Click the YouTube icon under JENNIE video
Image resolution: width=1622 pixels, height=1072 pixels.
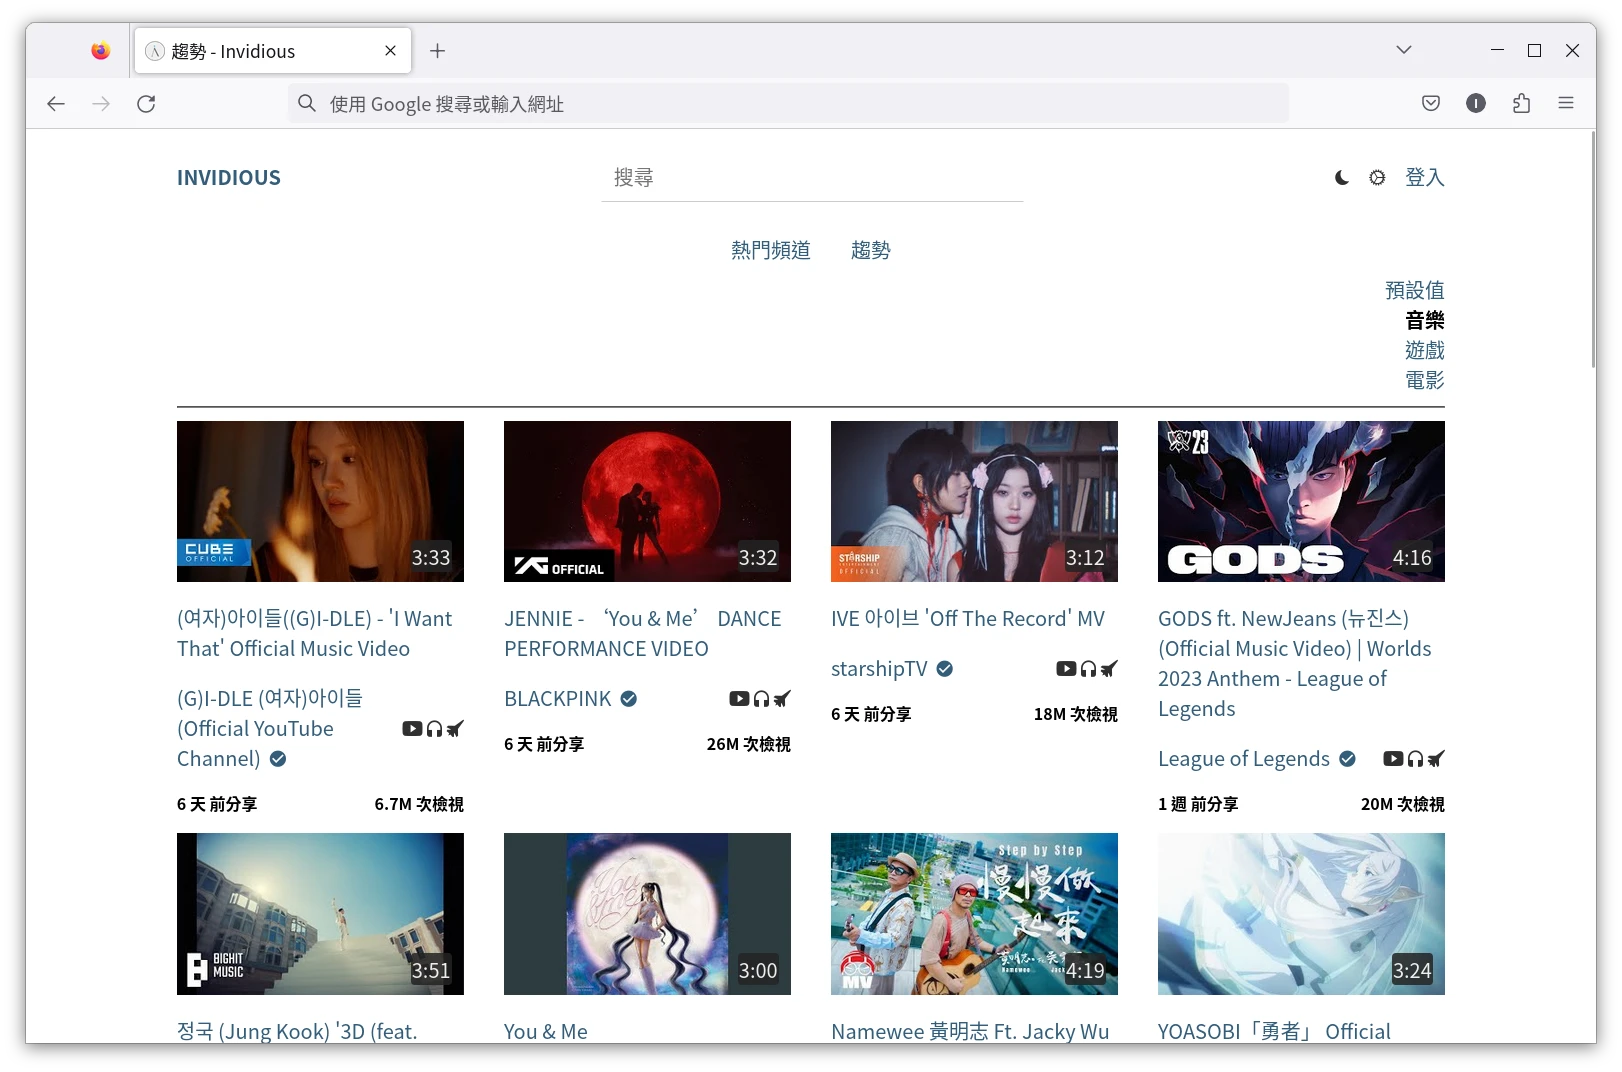pyautogui.click(x=739, y=699)
